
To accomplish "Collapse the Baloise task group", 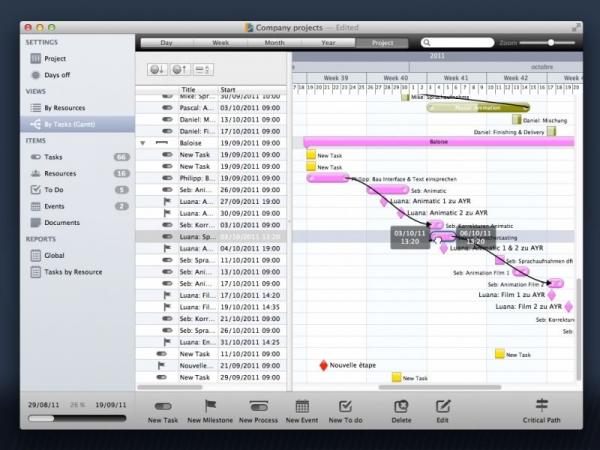I will click(143, 143).
